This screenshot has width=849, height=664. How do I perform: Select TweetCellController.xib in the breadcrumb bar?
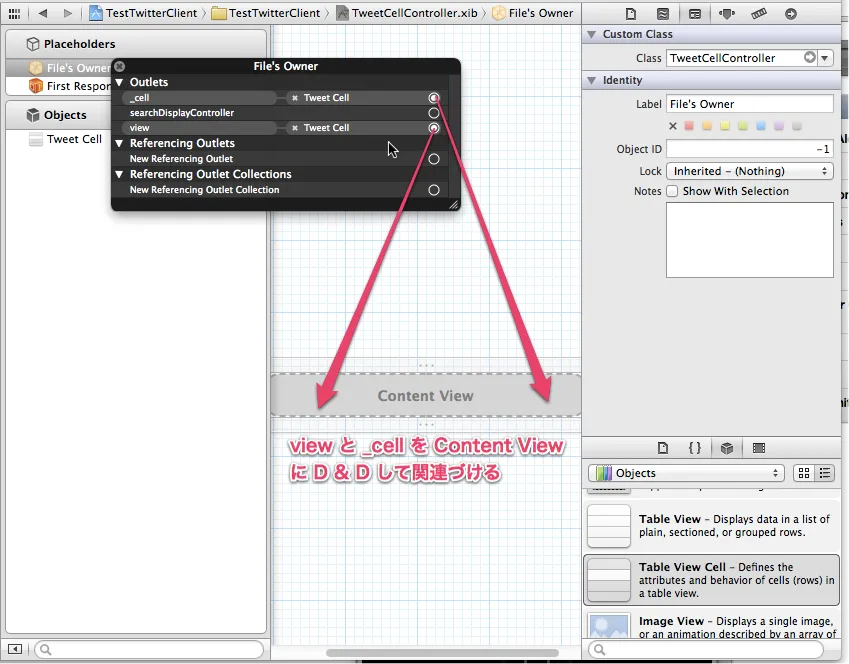coord(412,13)
